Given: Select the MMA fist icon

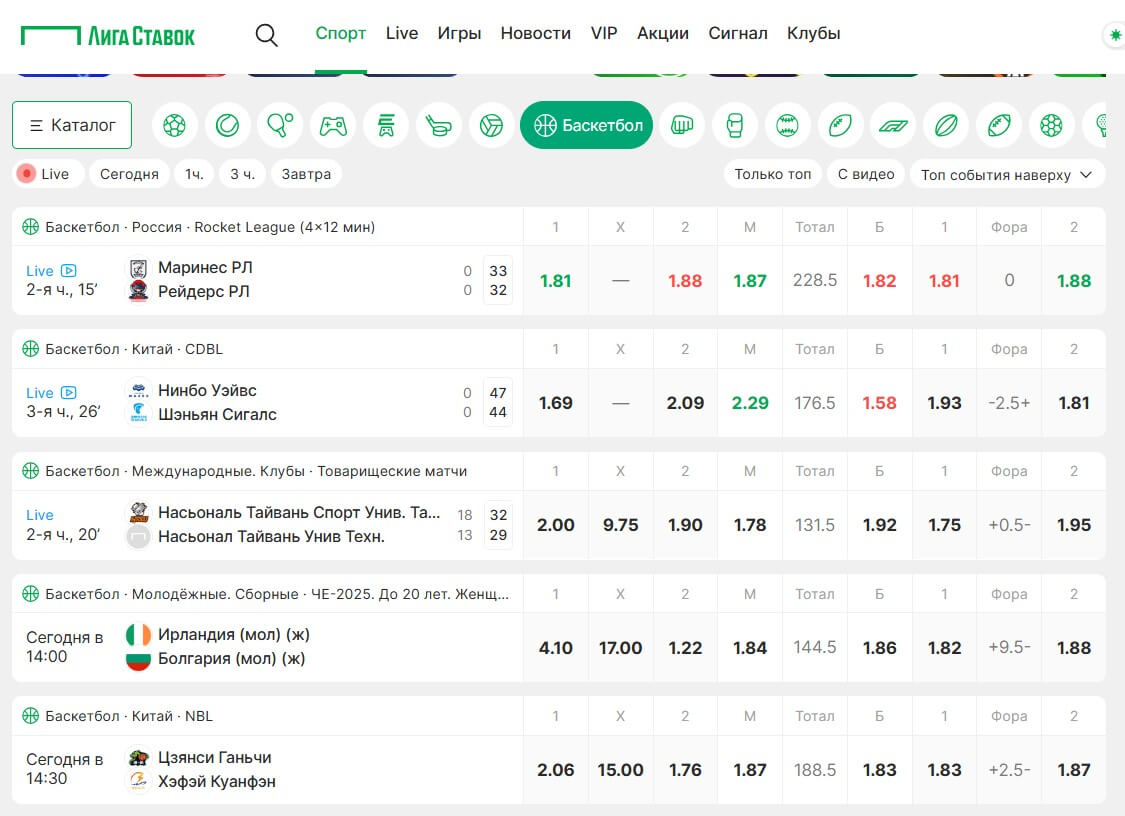Looking at the screenshot, I should [x=682, y=126].
